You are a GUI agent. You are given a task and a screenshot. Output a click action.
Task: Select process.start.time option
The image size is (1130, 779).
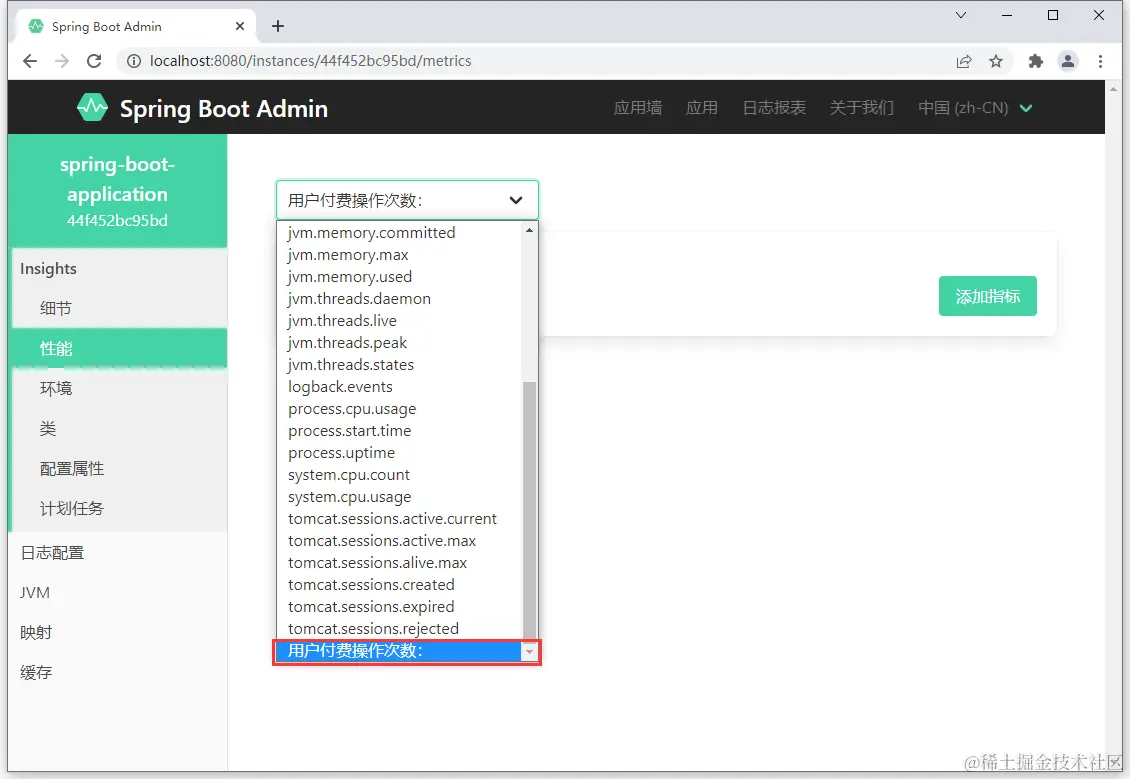(400, 431)
